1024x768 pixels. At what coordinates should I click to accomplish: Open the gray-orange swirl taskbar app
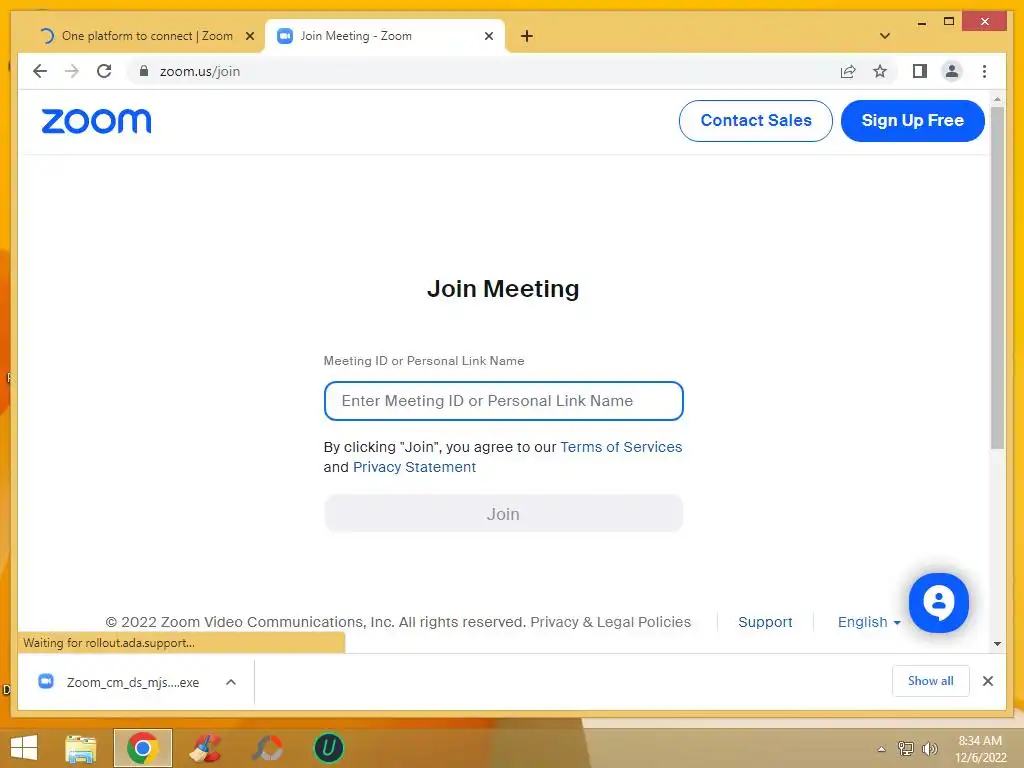coord(268,748)
